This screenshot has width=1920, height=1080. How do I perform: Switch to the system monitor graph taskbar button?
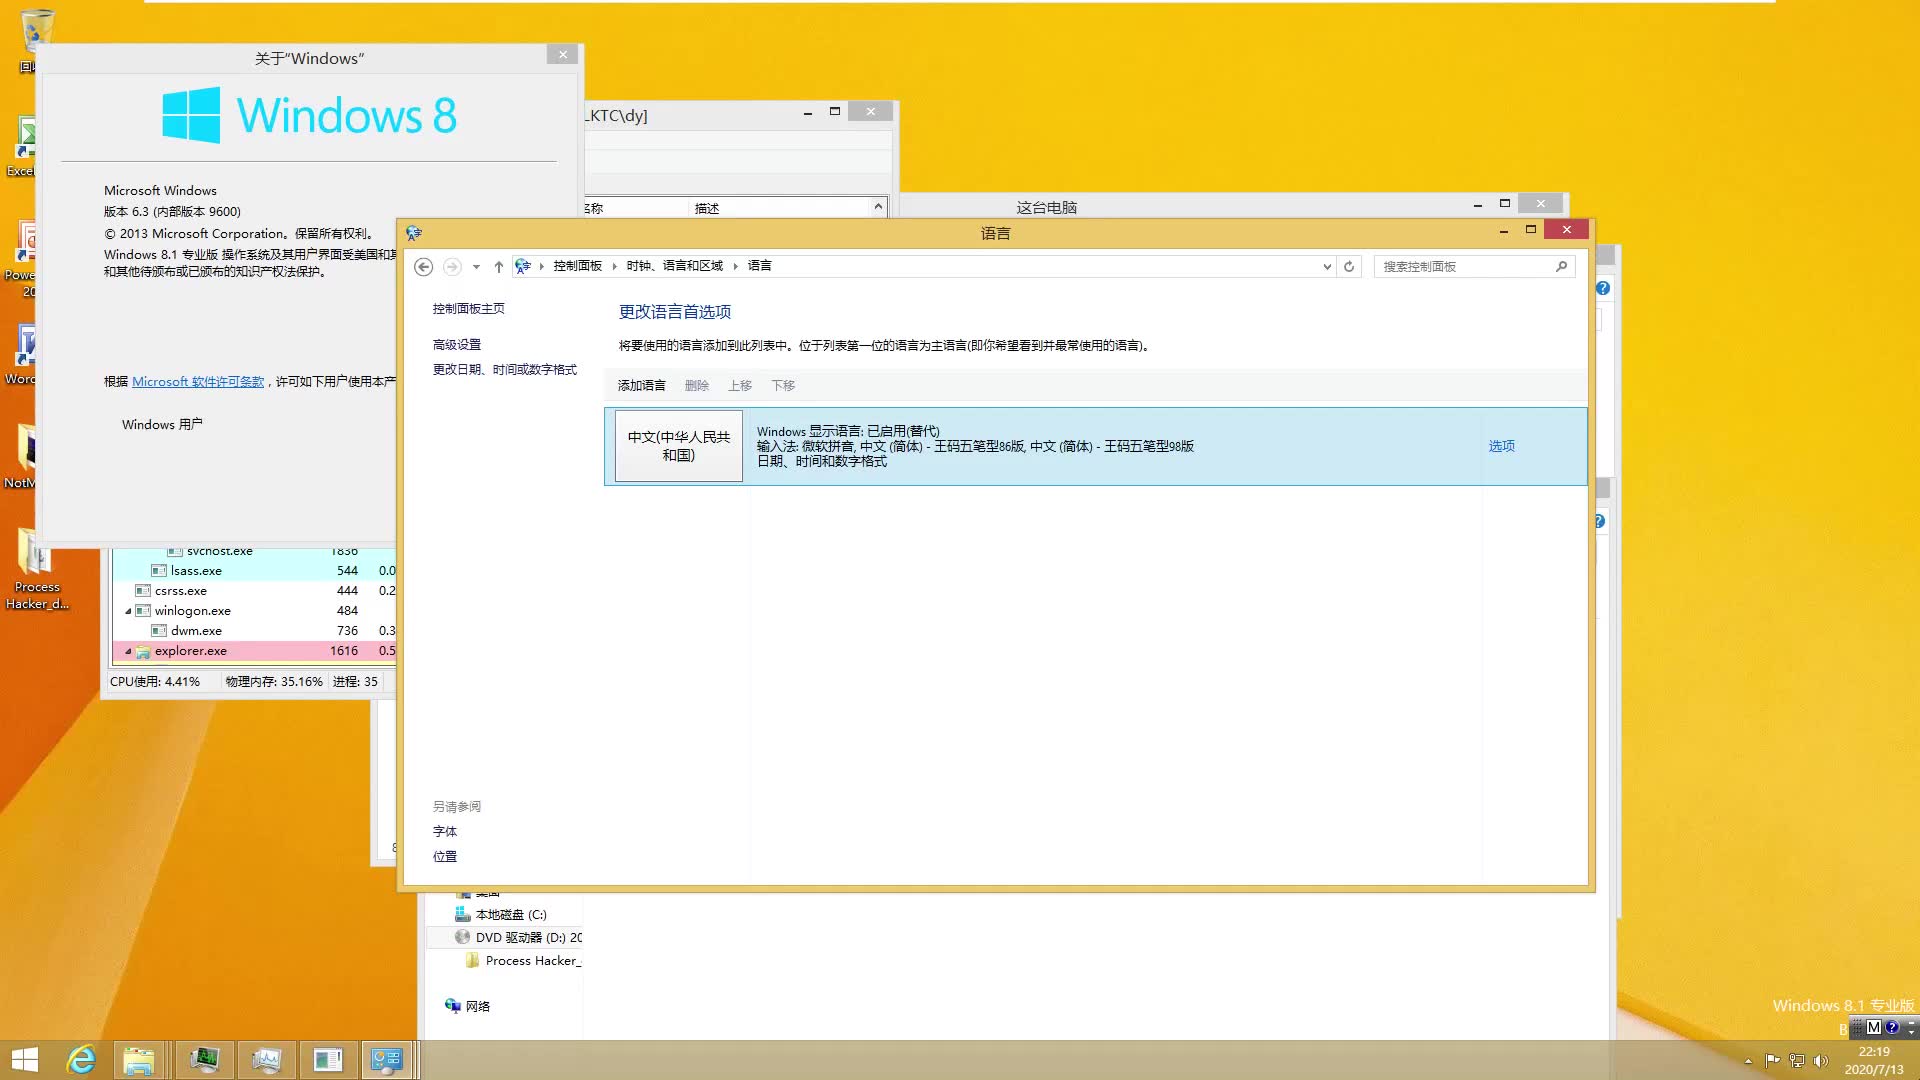click(266, 1060)
